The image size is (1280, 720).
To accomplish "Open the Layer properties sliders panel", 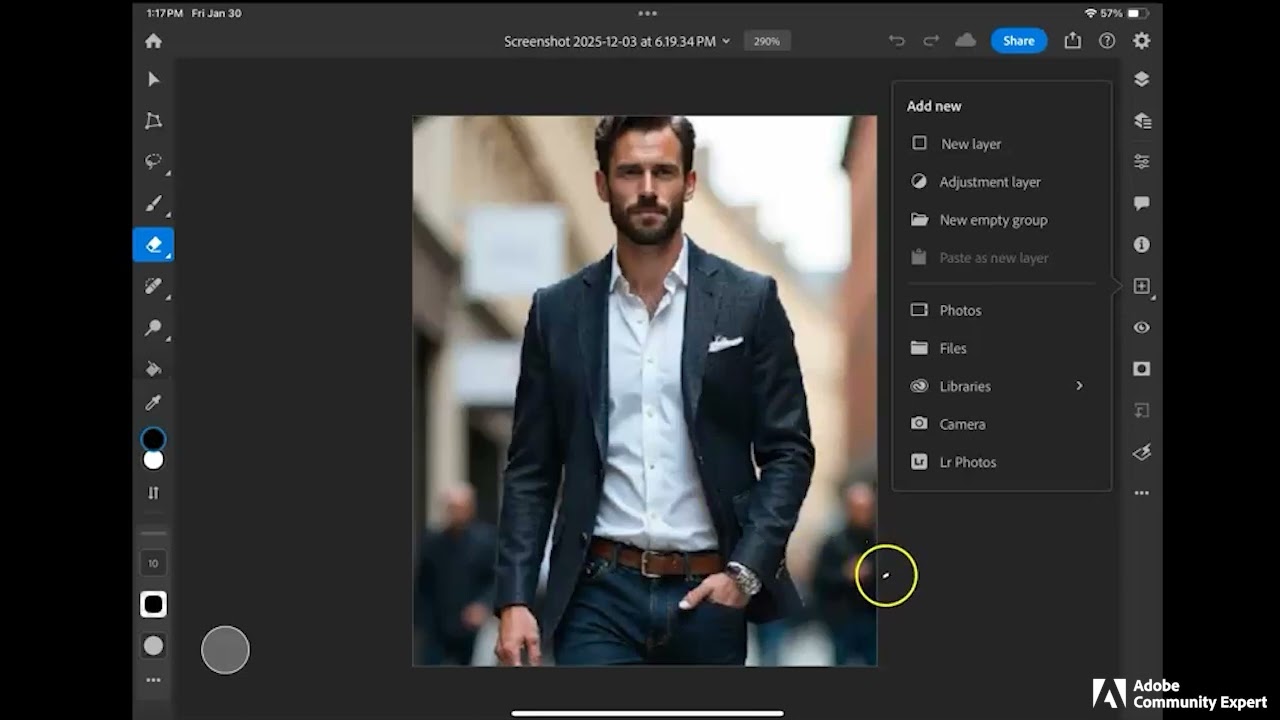I will [x=1142, y=162].
